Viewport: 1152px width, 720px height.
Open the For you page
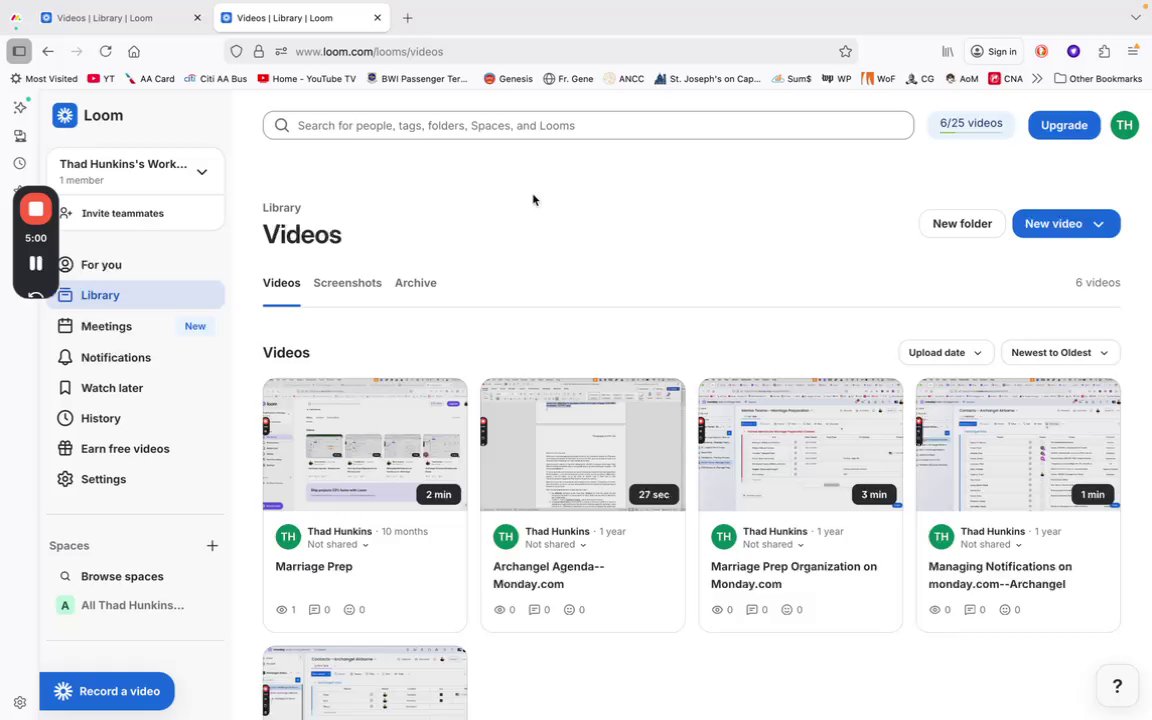point(136,264)
